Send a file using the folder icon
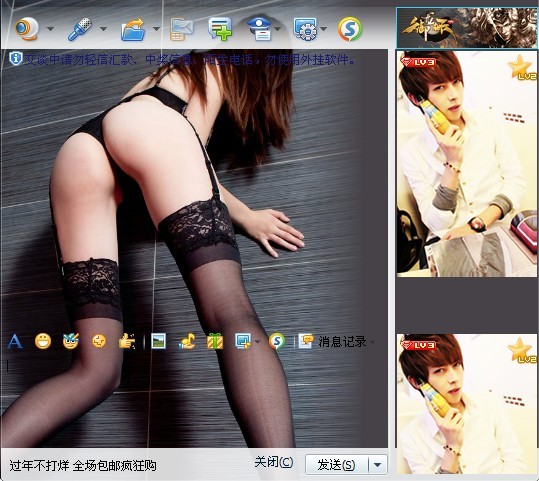The width and height of the screenshot is (539, 481). [133, 30]
